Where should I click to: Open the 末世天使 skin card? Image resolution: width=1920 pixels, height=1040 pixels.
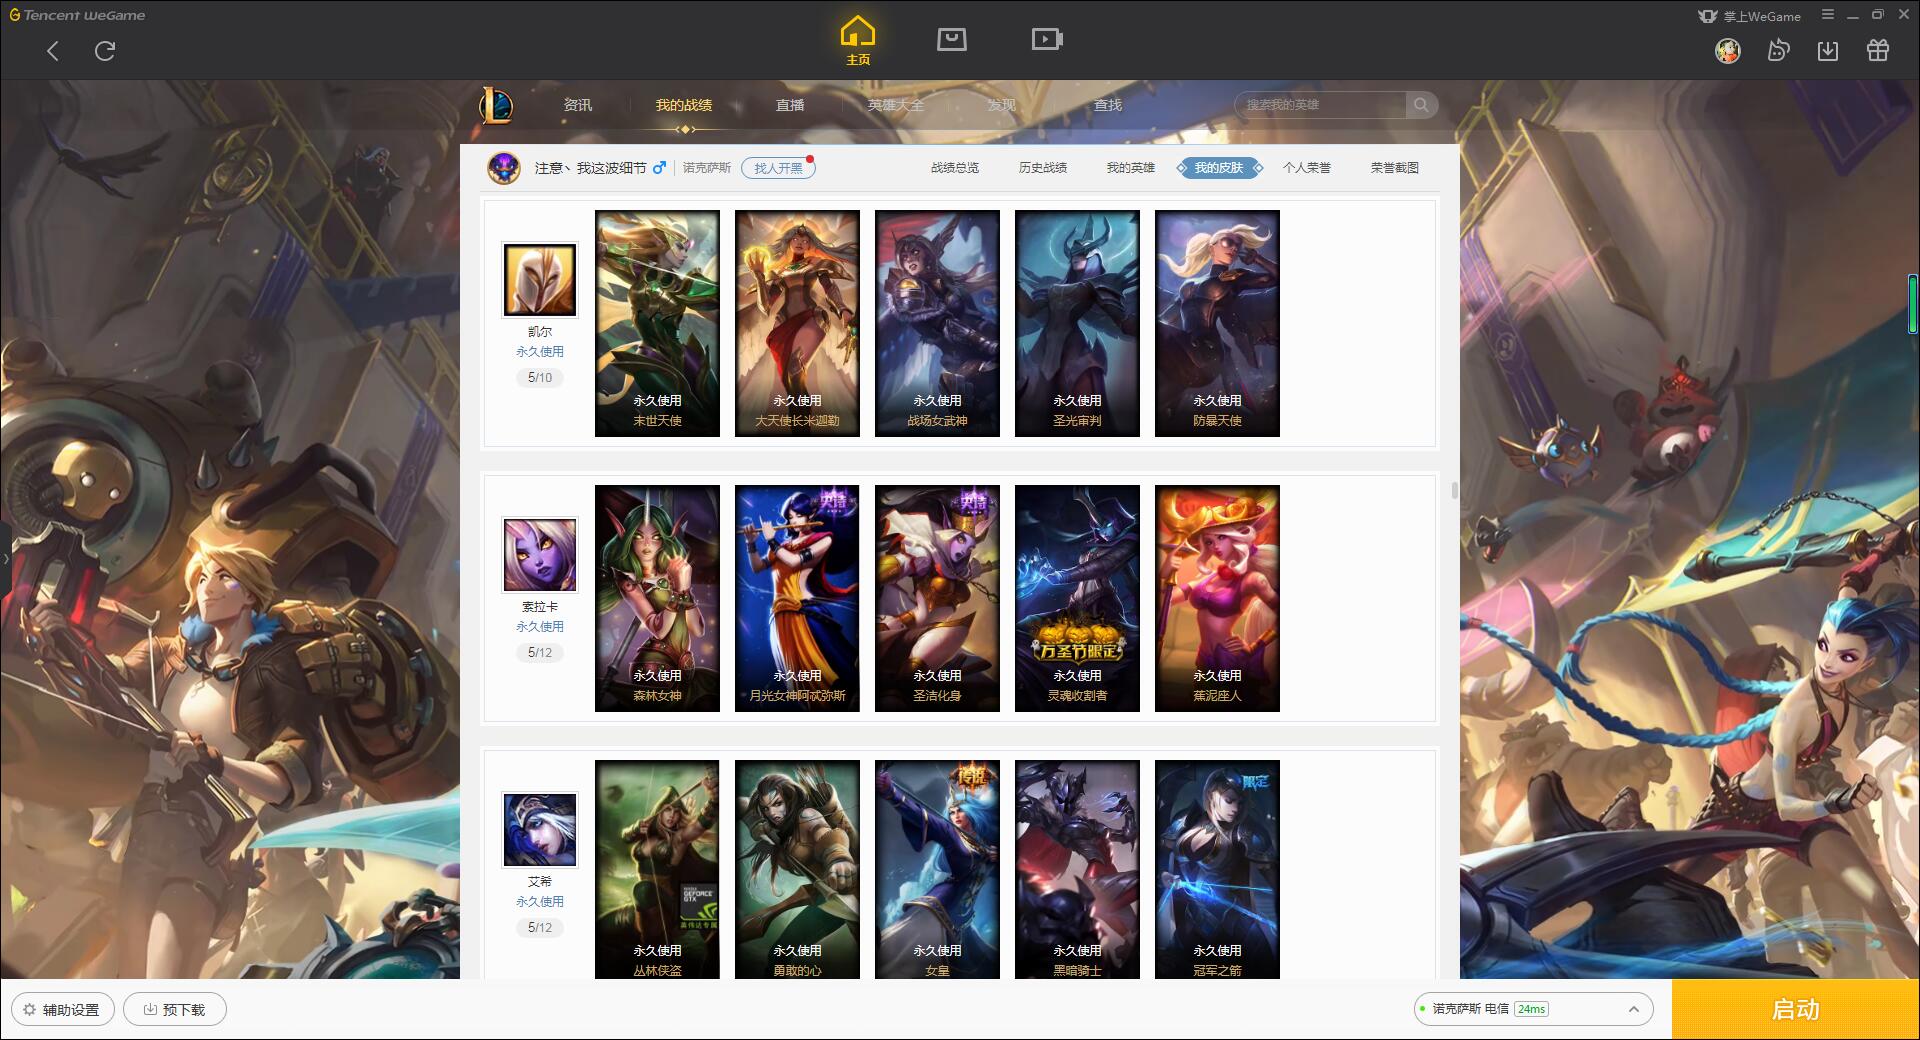click(x=657, y=323)
